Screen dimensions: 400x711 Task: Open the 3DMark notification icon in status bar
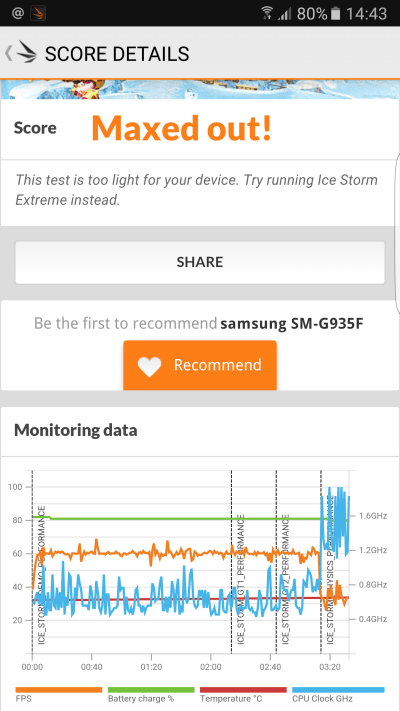click(38, 13)
